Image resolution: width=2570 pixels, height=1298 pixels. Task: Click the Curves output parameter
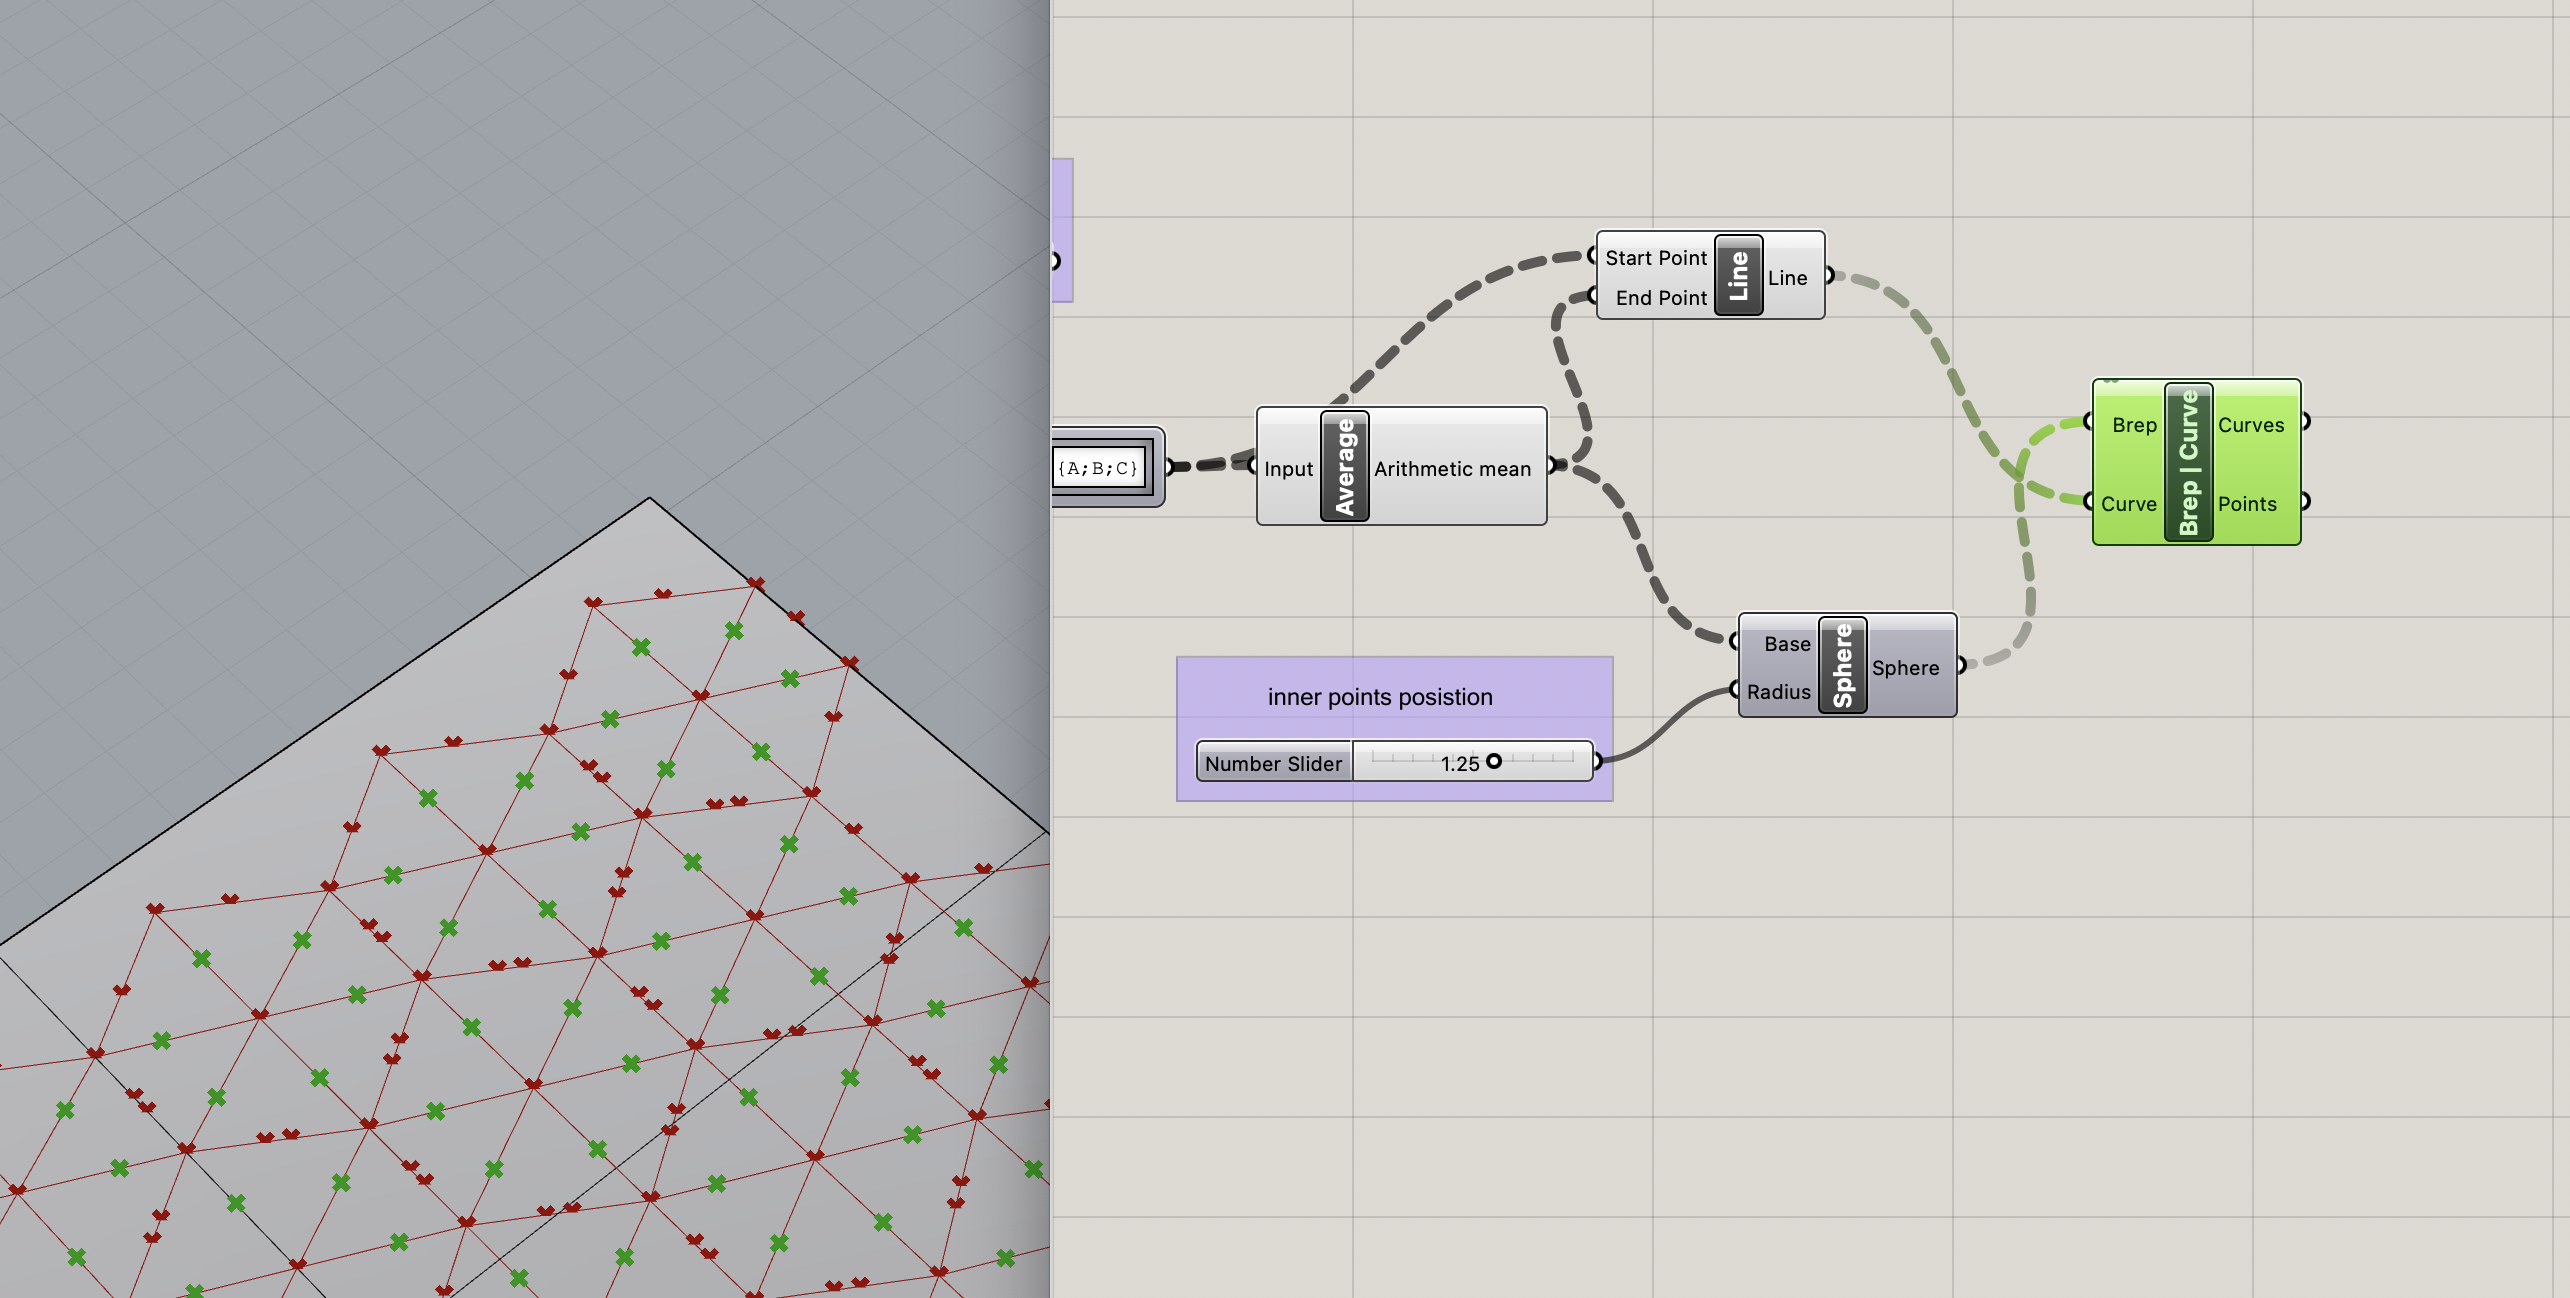point(2251,425)
